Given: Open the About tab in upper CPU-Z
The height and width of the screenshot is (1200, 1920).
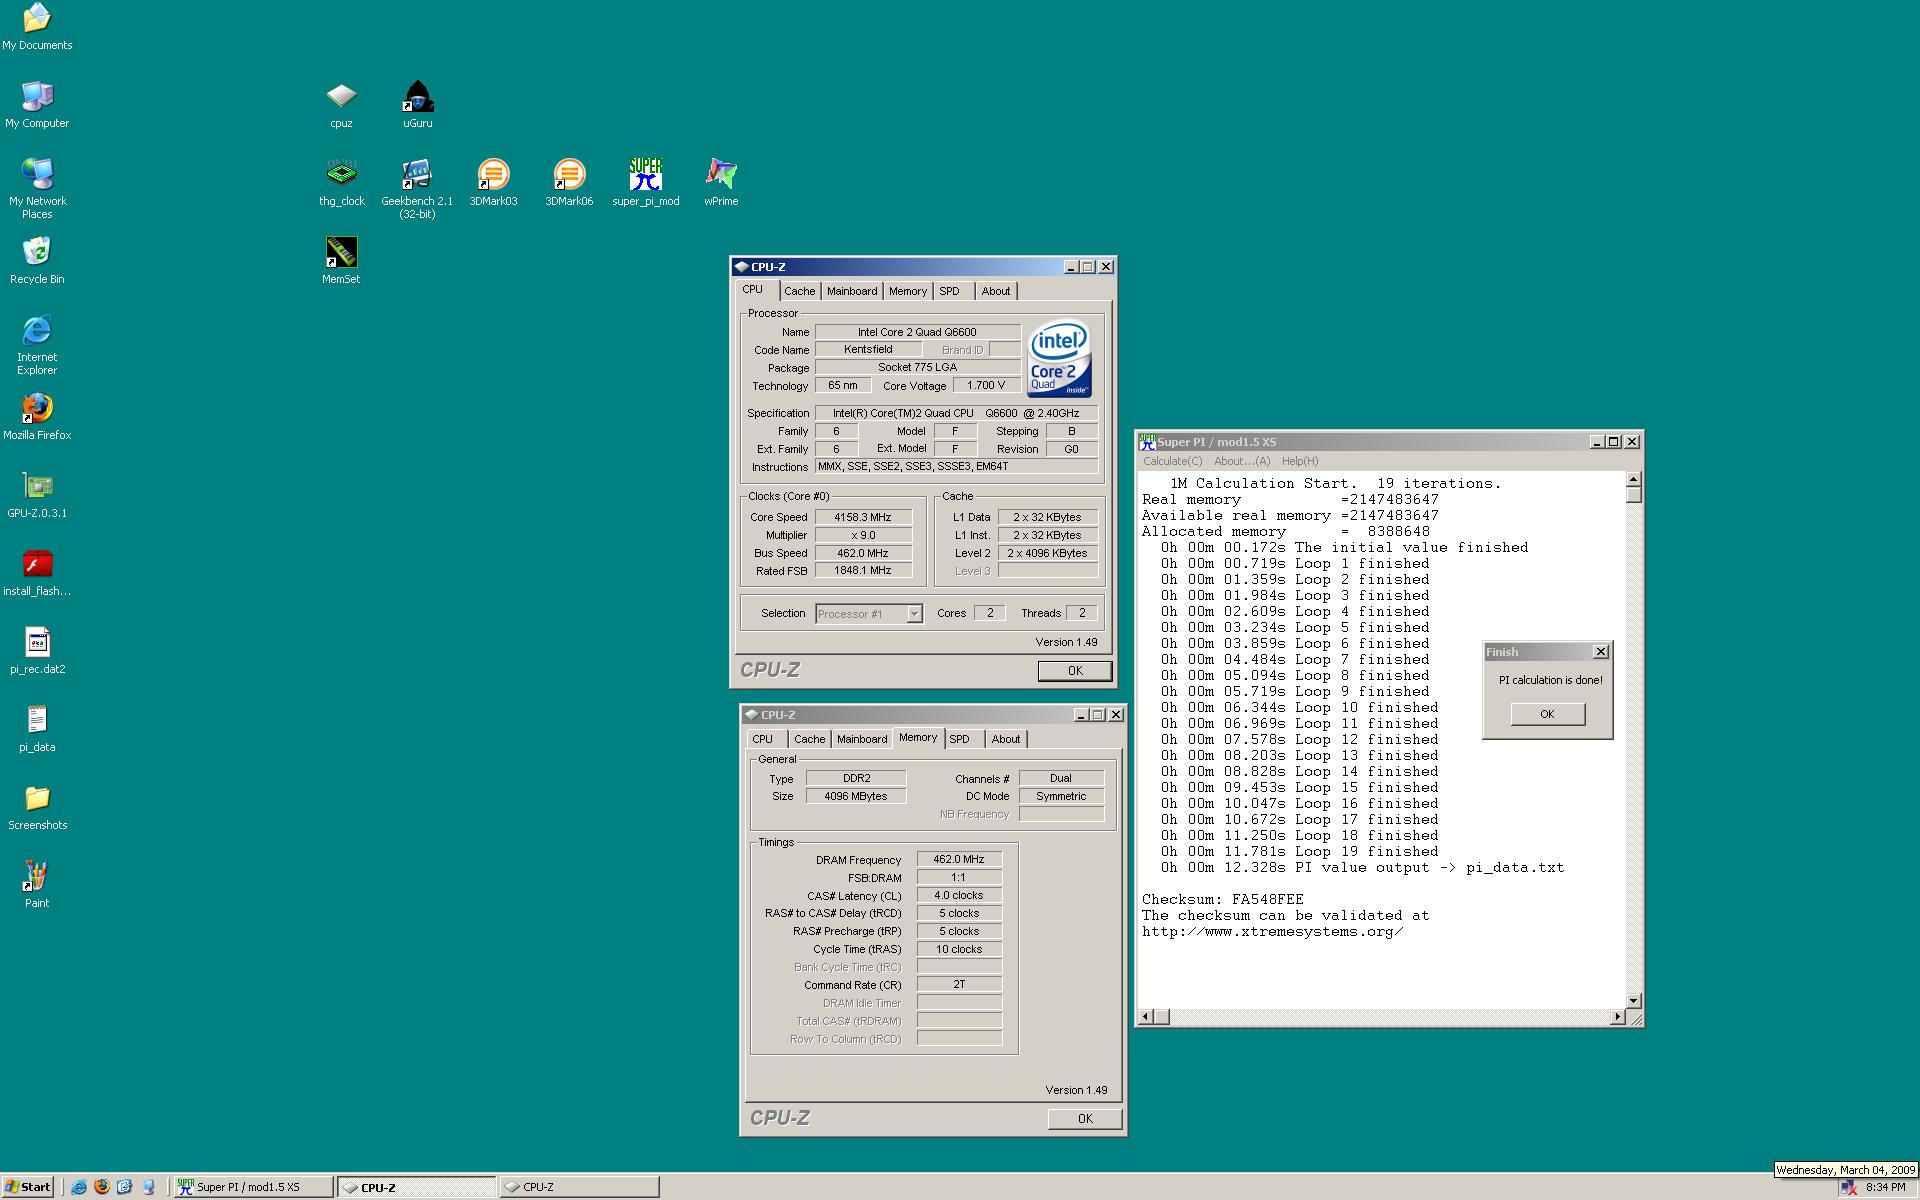Looking at the screenshot, I should pyautogui.click(x=995, y=291).
